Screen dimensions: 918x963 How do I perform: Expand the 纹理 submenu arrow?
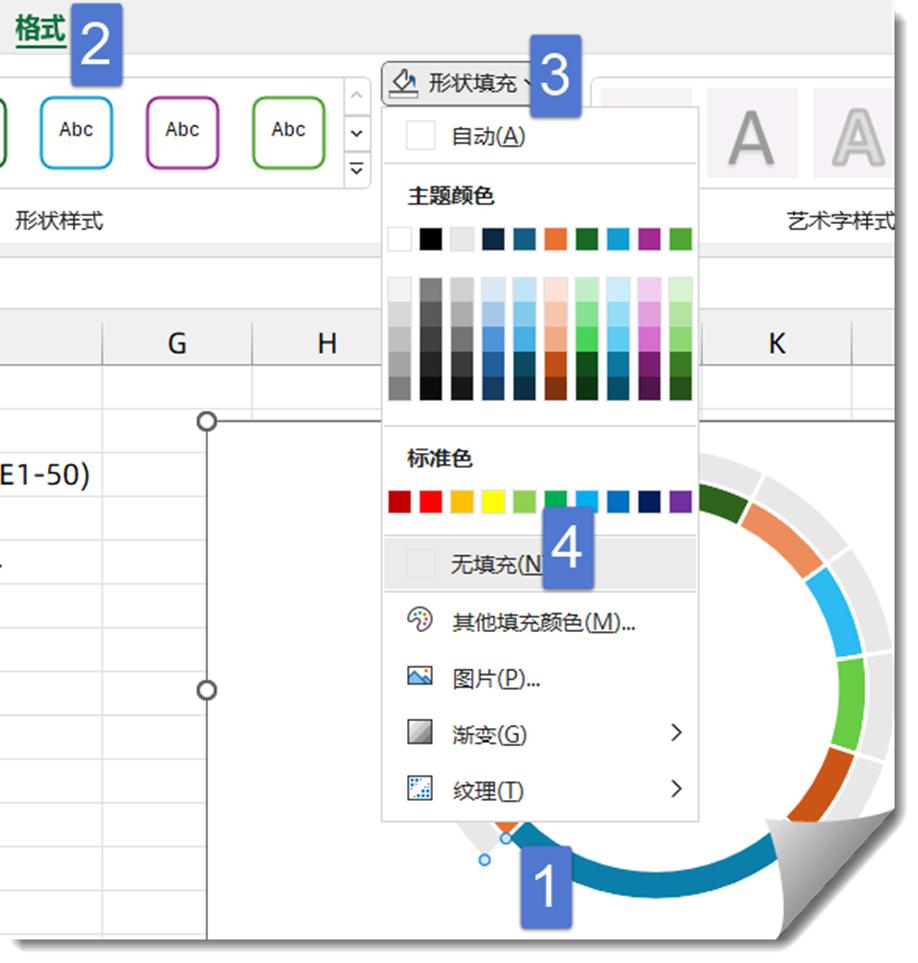676,790
